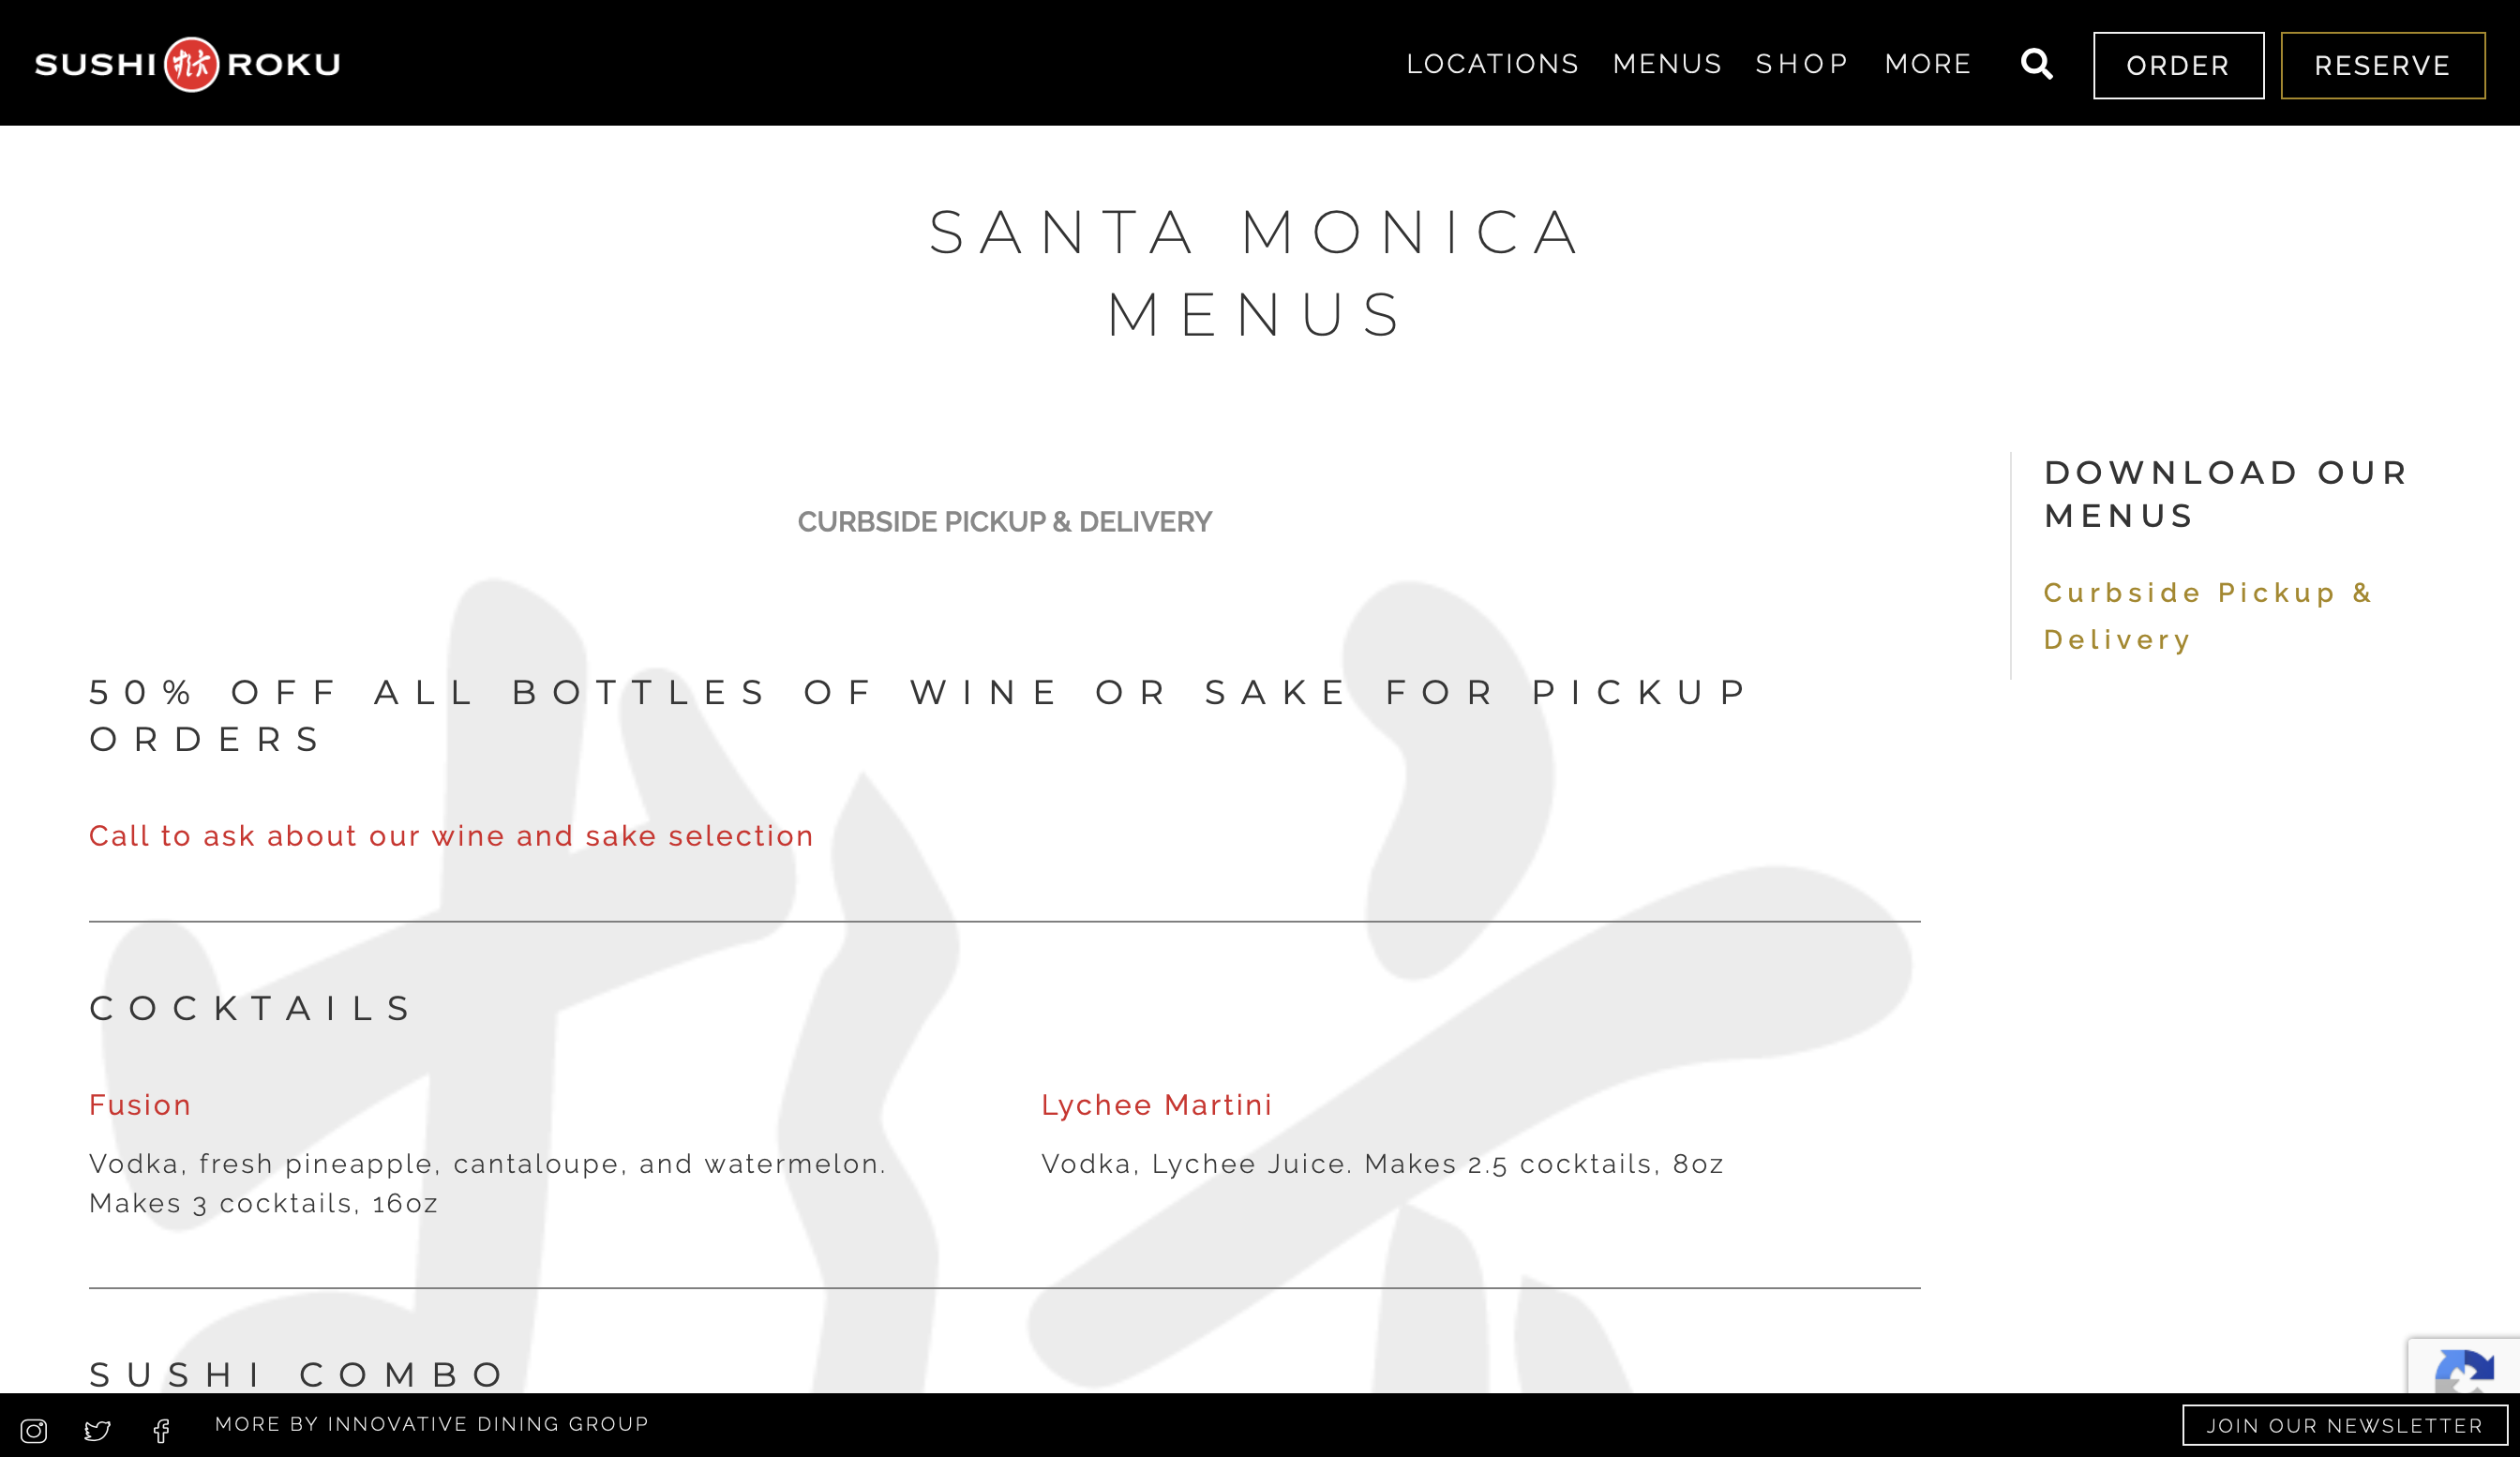Screen dimensions: 2520x1457
Task: Click the reCAPTCHA badge
Action: point(2464,1366)
